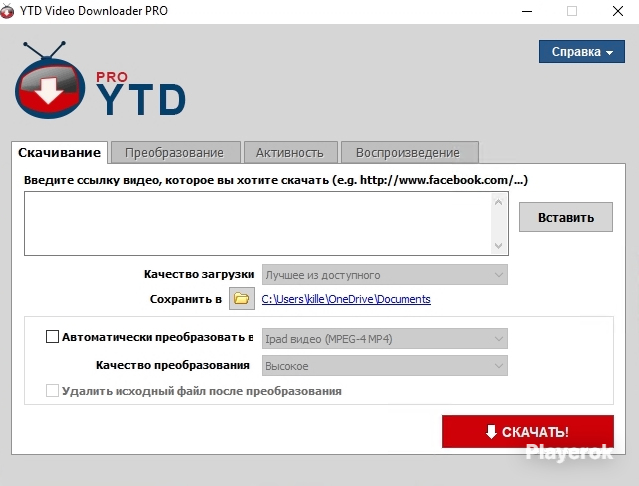Screen dimensions: 639x486
Task: Close the YTD Video Downloader PRO window
Action: coord(618,11)
